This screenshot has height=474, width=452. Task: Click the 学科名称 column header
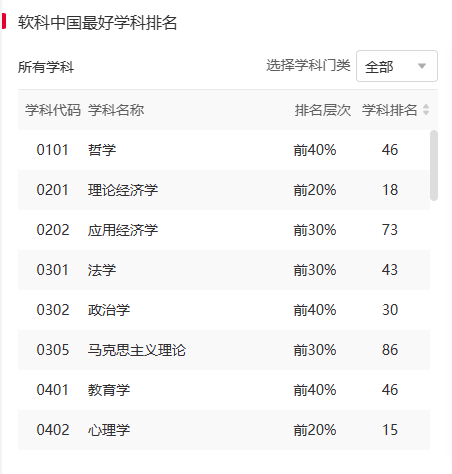click(116, 110)
